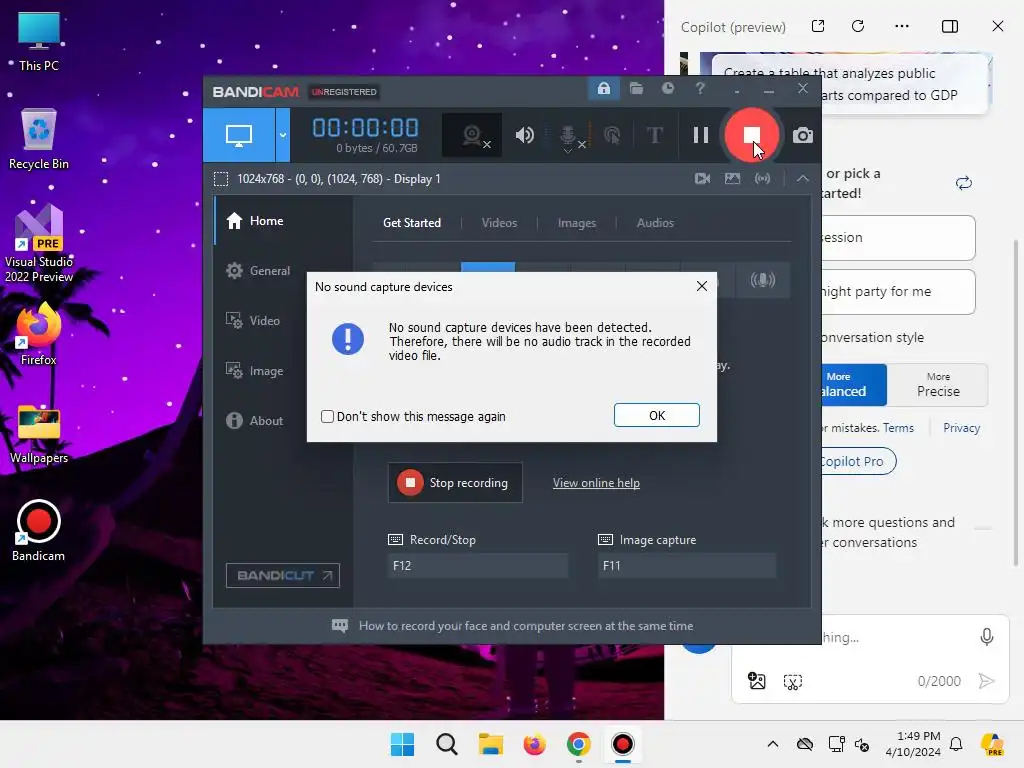This screenshot has height=768, width=1024.
Task: Expand the recording mode dropdown arrow
Action: click(283, 135)
